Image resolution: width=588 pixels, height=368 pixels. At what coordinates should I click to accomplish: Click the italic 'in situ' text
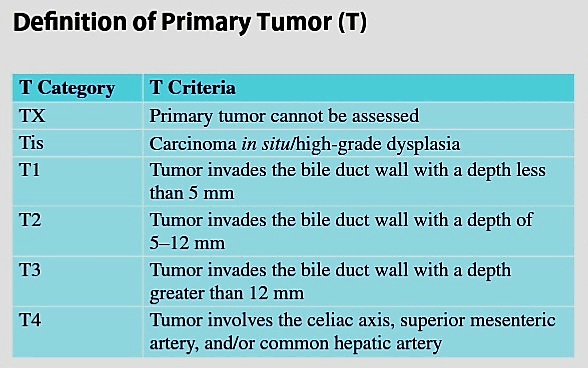click(266, 144)
